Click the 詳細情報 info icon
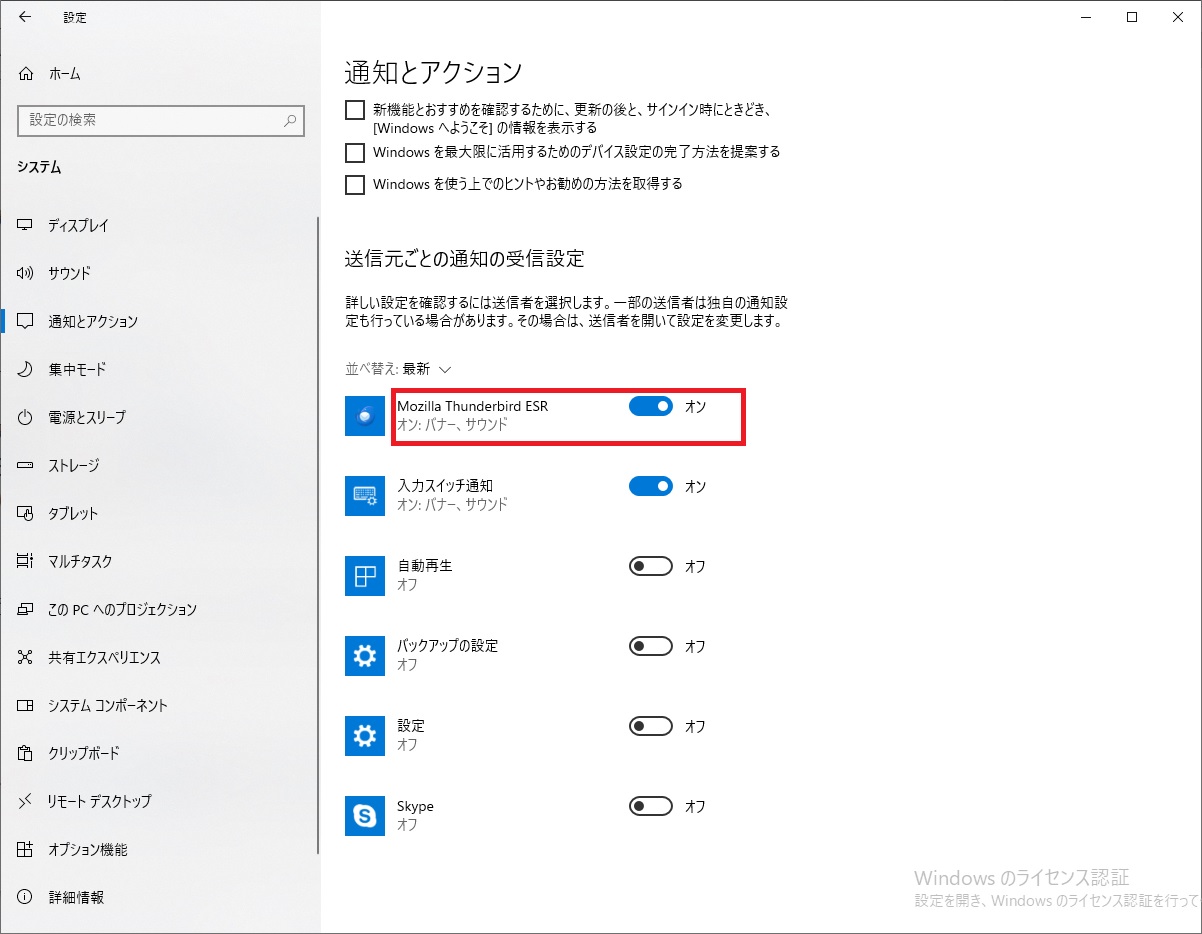1202x934 pixels. [x=26, y=897]
